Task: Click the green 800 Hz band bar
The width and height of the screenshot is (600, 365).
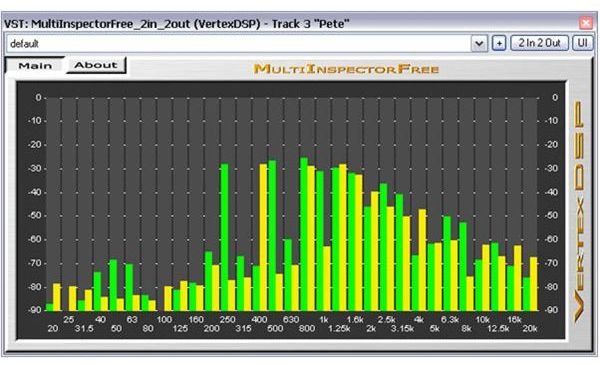Action: (x=304, y=234)
